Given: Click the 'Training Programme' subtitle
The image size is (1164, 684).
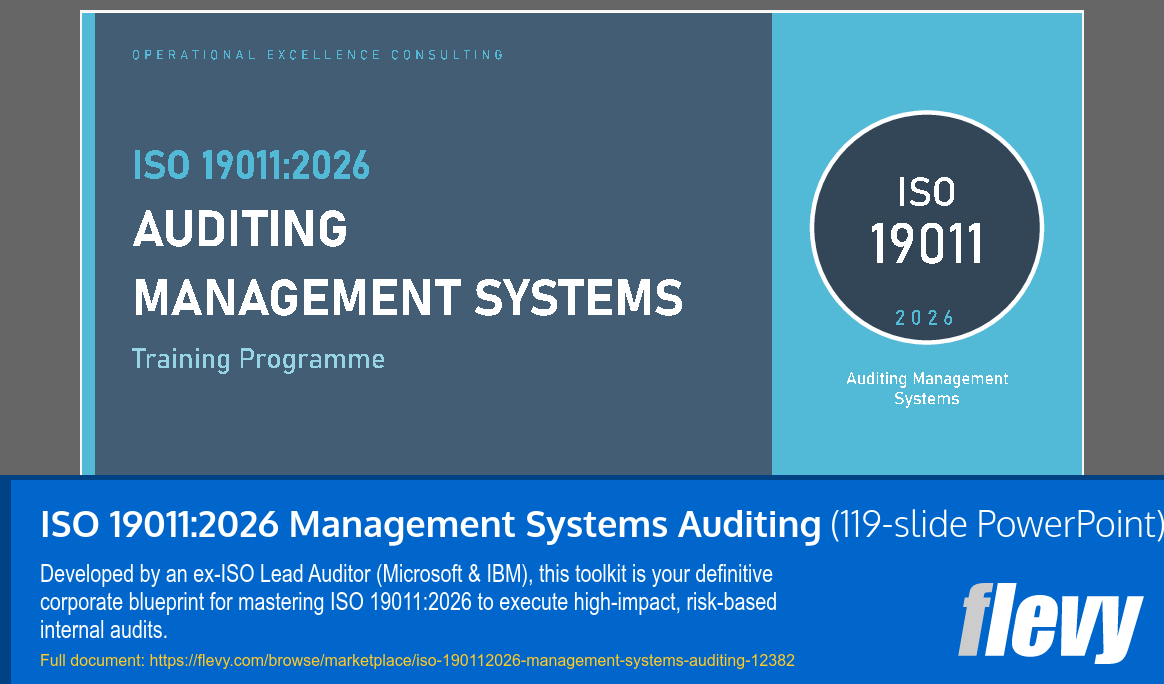Looking at the screenshot, I should coord(258,359).
